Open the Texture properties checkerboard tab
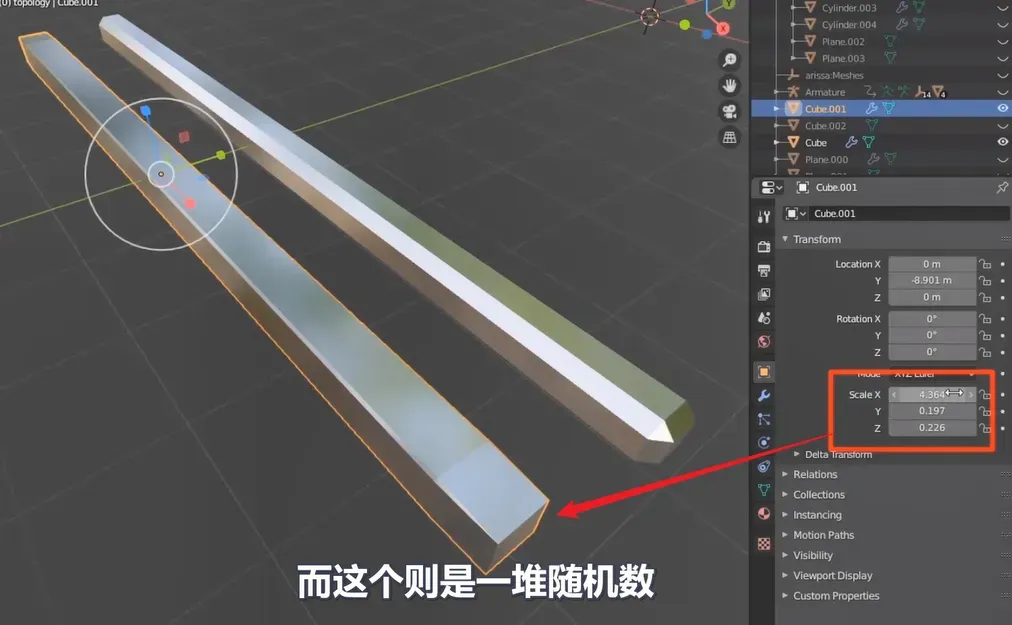1012x625 pixels. [x=765, y=544]
